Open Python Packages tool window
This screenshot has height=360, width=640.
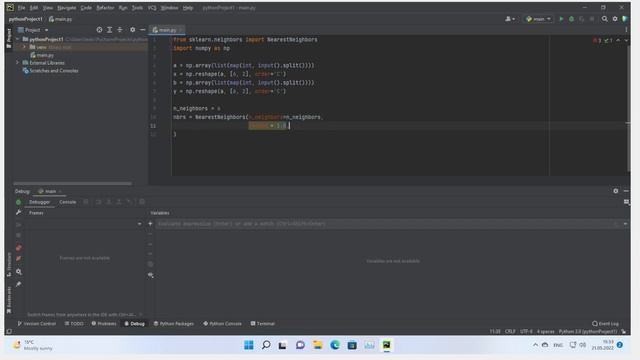[x=174, y=324]
